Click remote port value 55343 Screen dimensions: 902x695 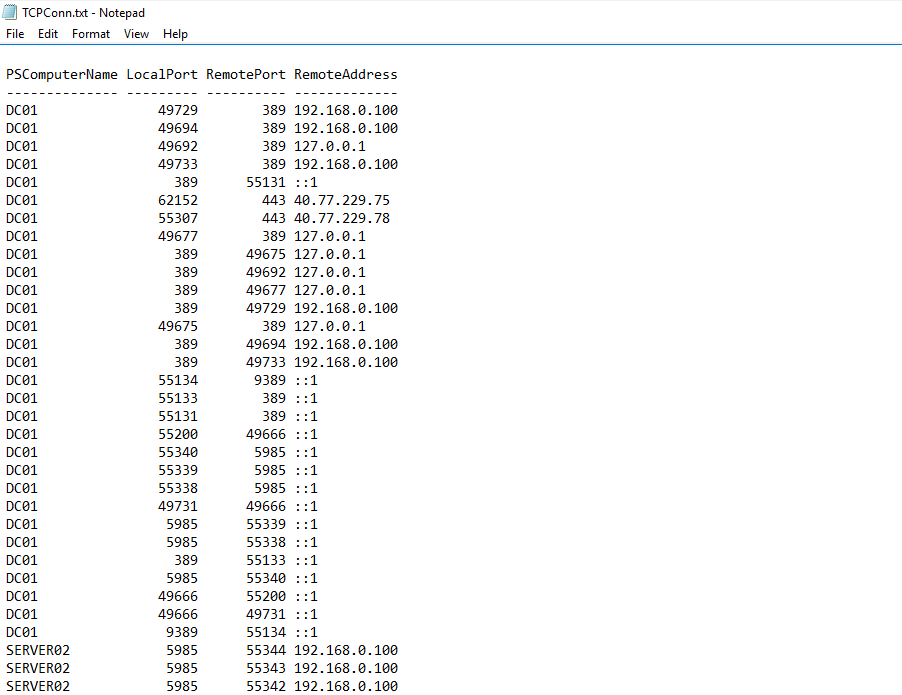tap(266, 668)
